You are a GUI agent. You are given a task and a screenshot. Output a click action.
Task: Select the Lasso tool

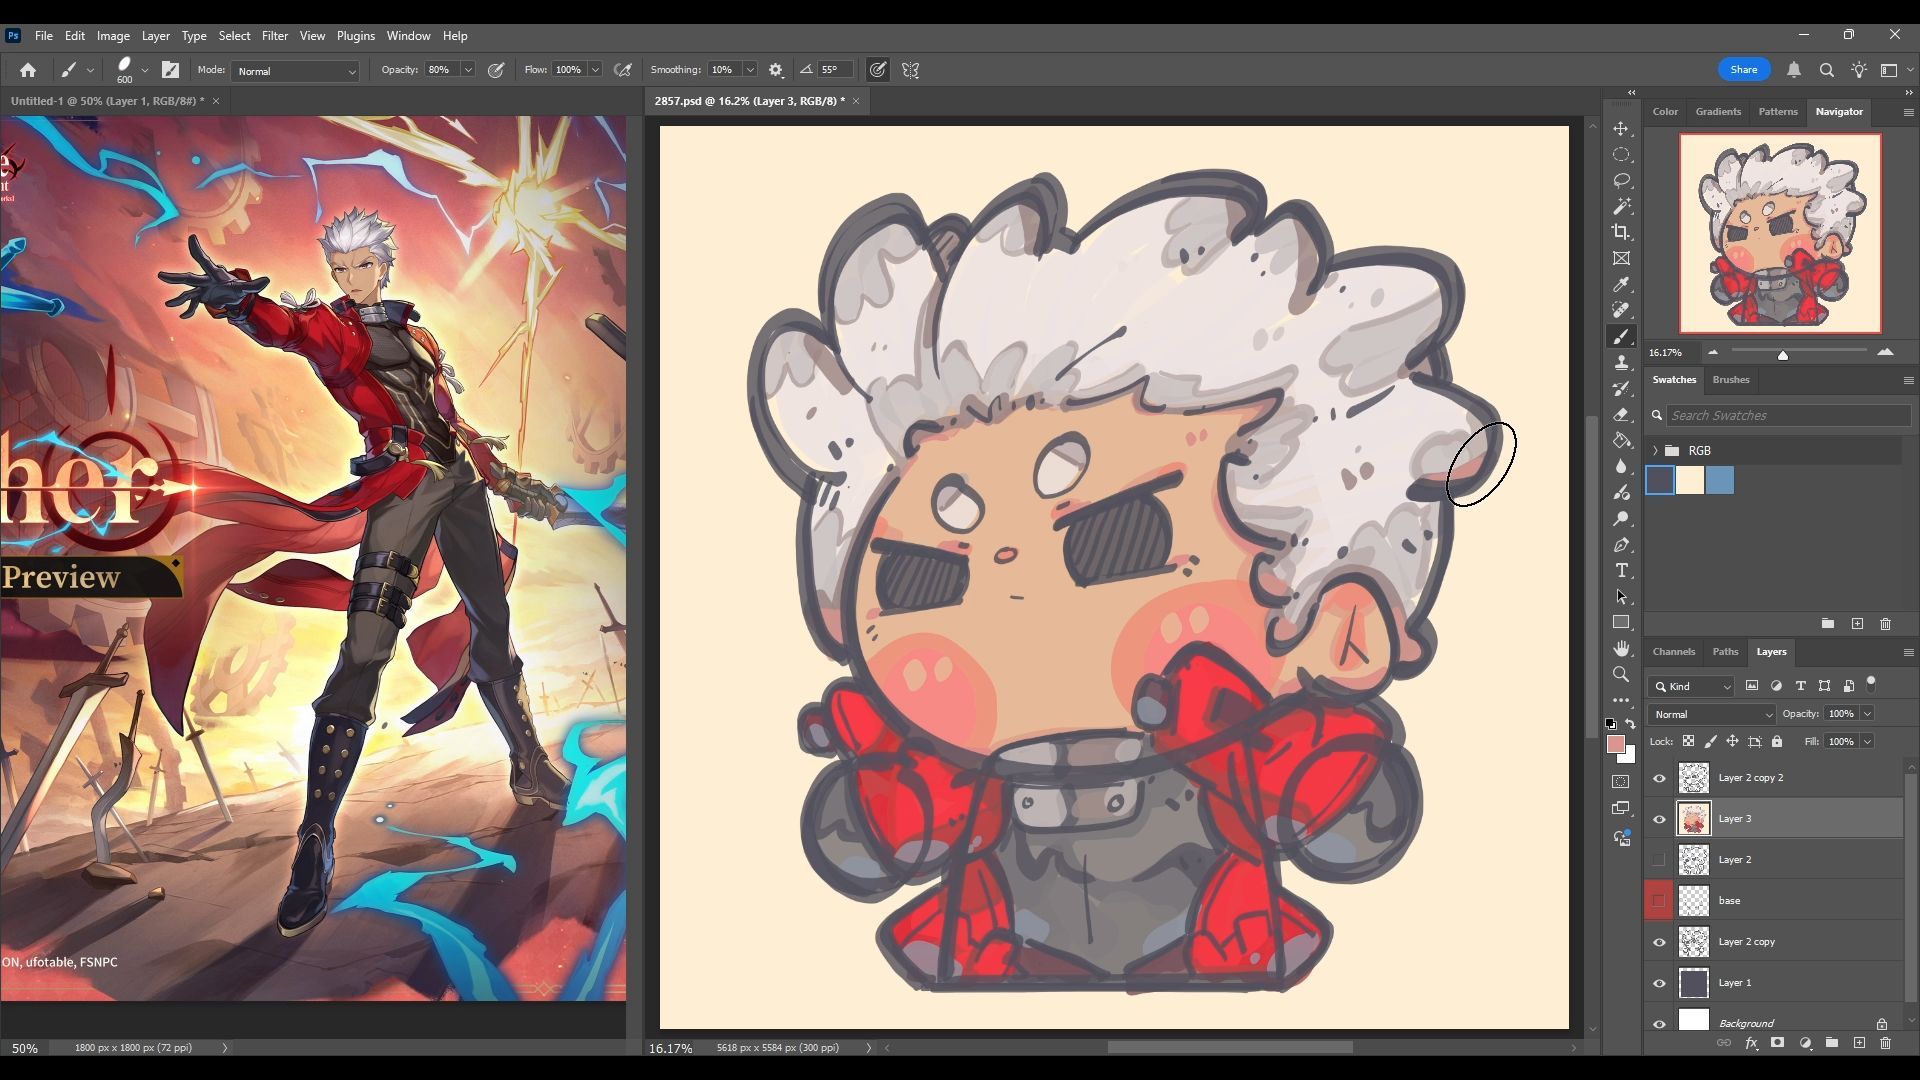click(1621, 181)
